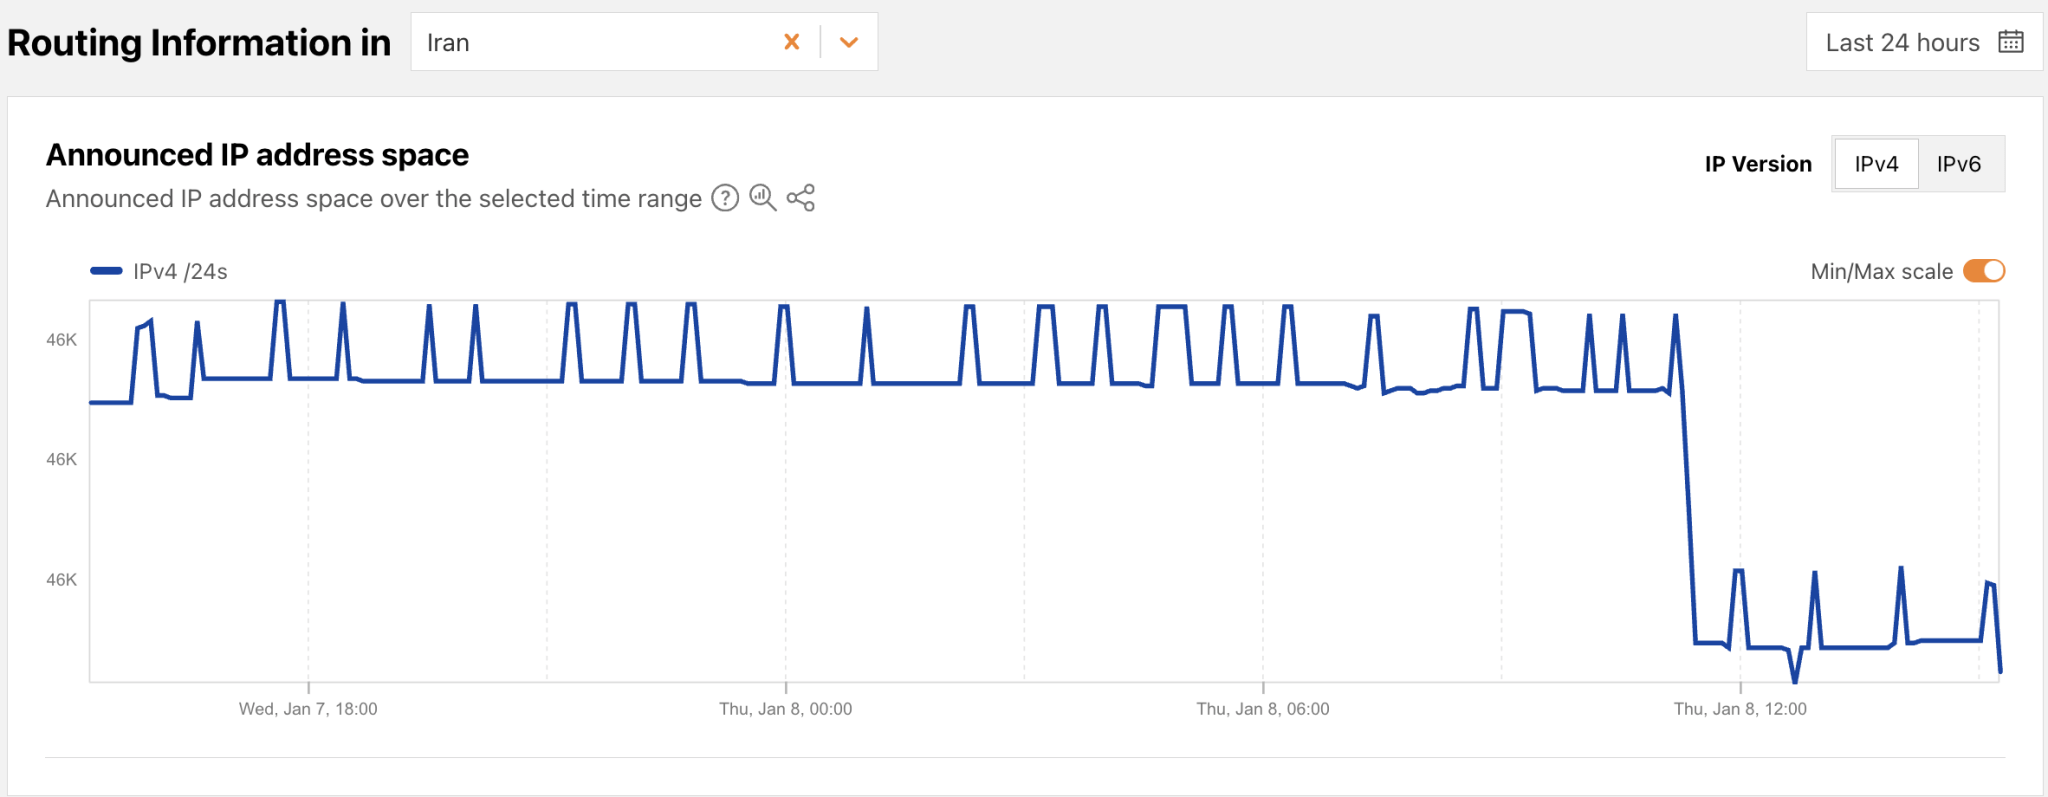2048x797 pixels.
Task: Expand the location dropdown chevron
Action: 849,42
